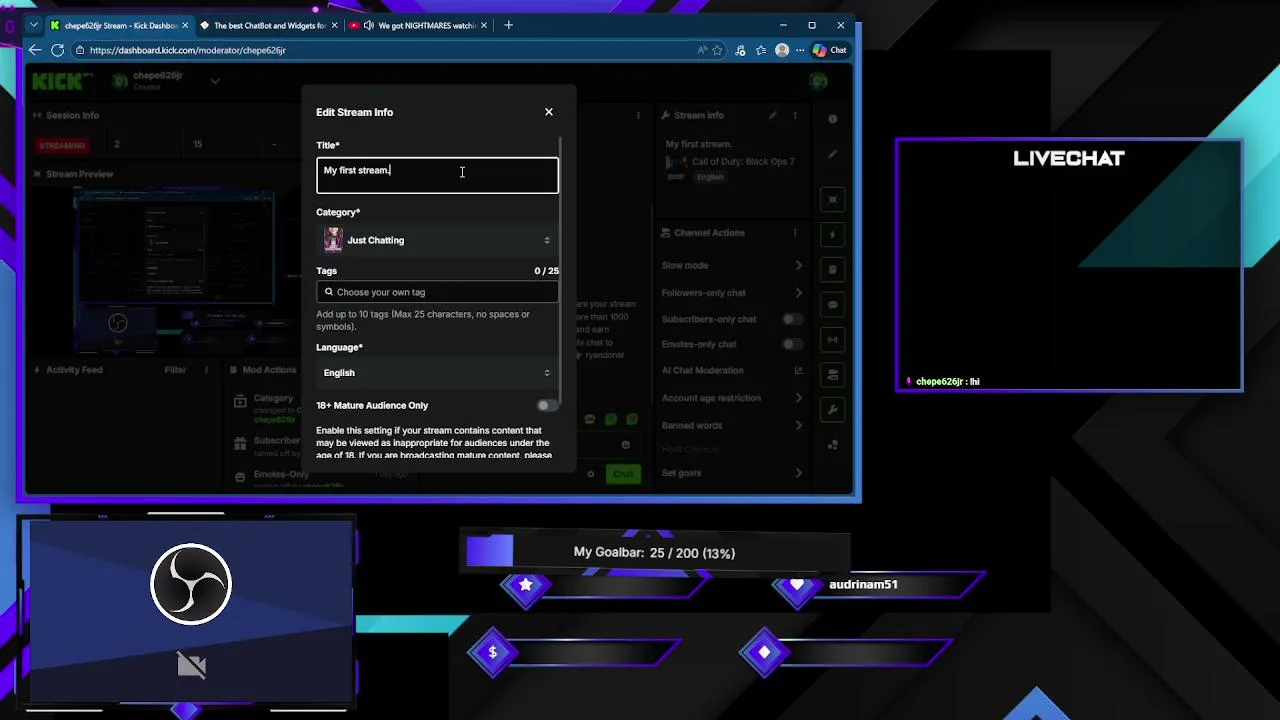Click lightning bolt icon in right sidebar
Viewport: 1280px width, 720px height.
pos(832,234)
